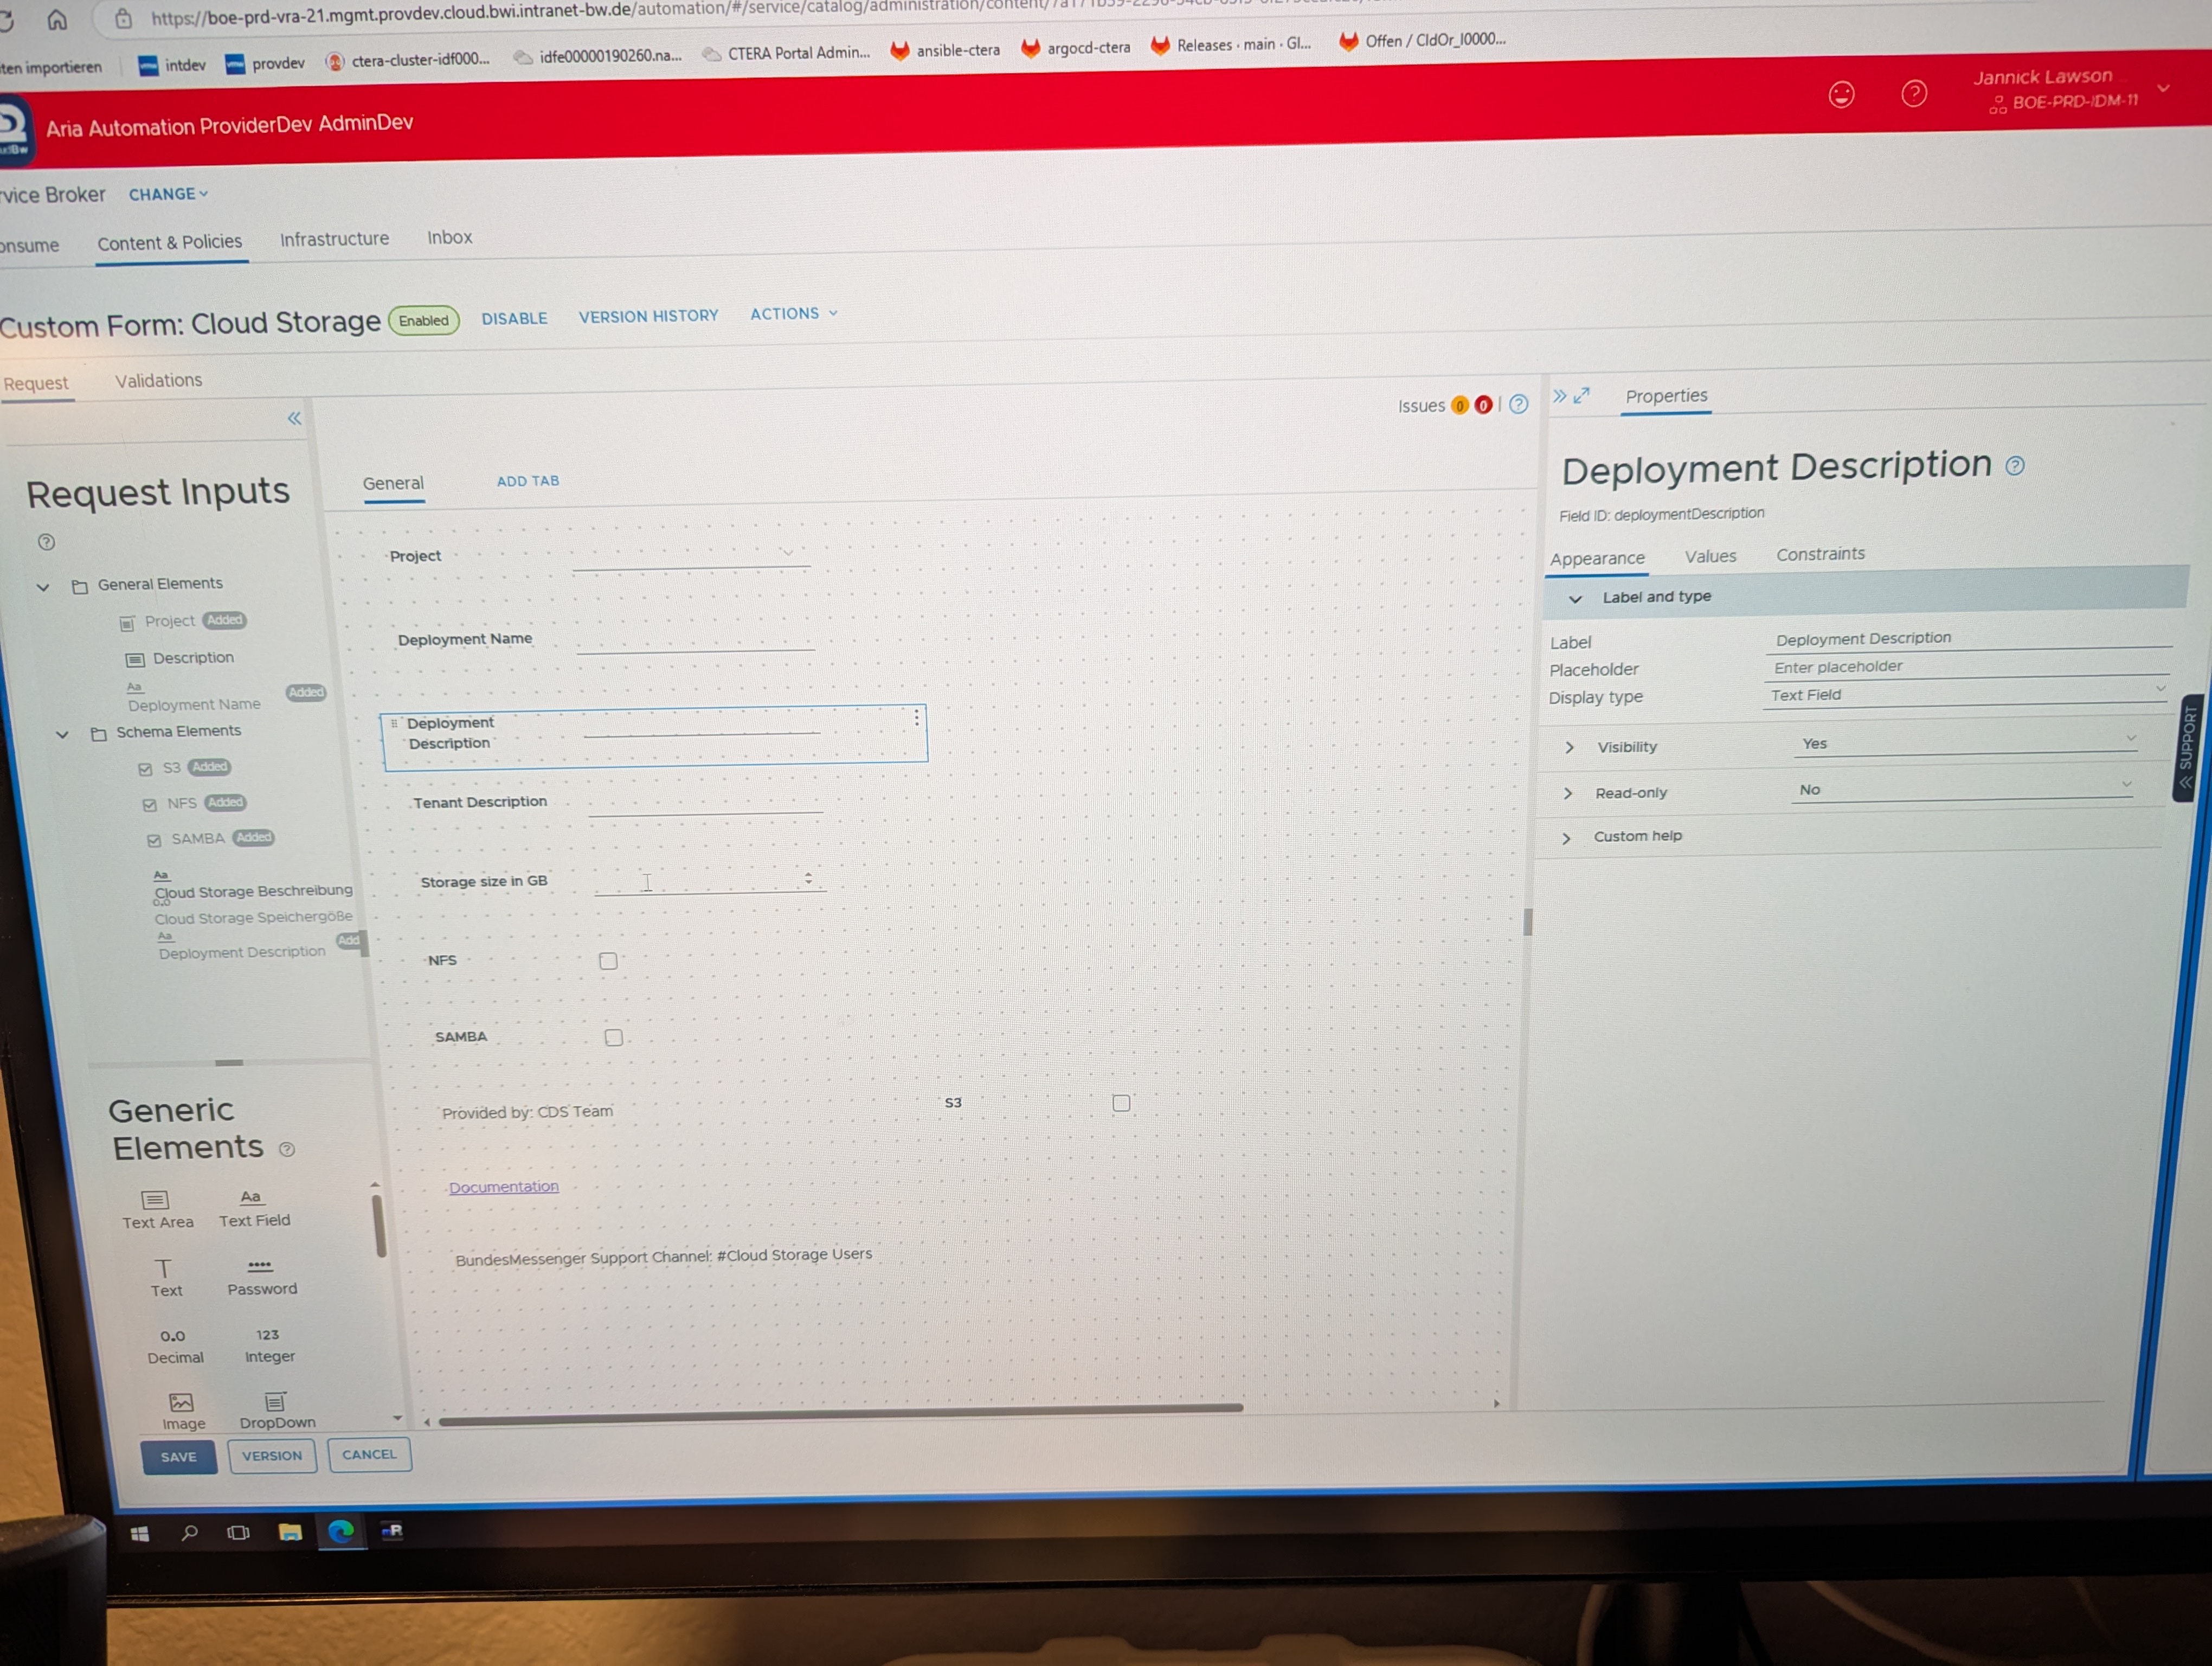Collapse the Request Inputs panel double-chevron icon
Screen dimensions: 2212x1666
294,418
